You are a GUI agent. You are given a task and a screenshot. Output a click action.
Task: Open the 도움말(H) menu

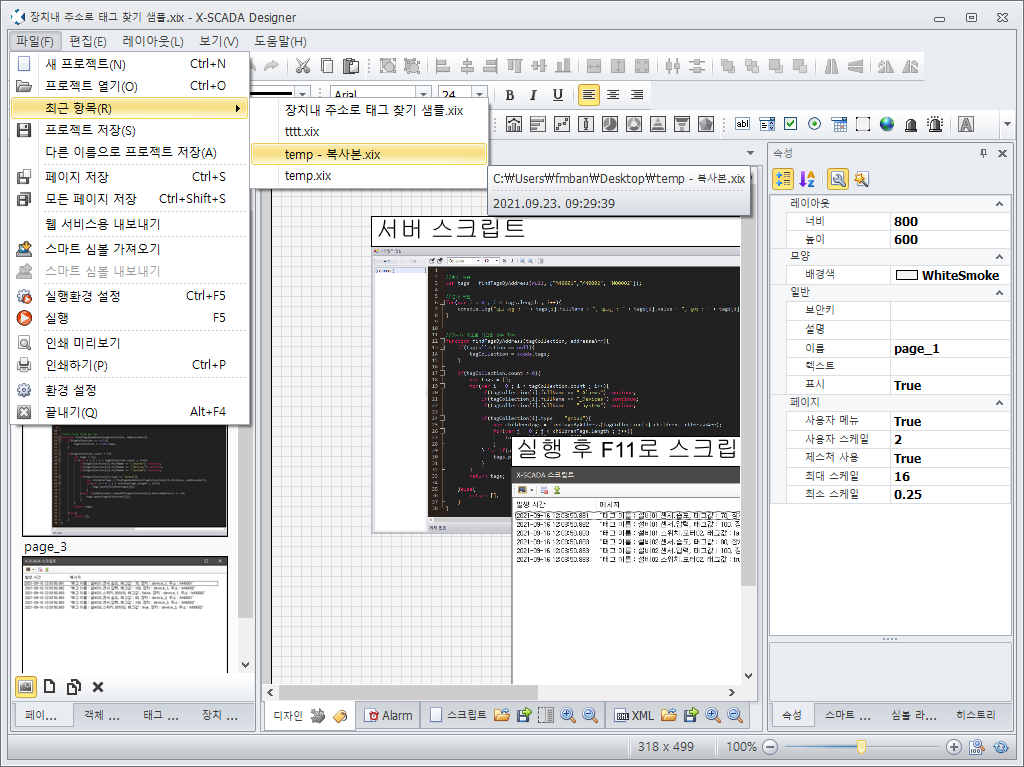(x=280, y=42)
